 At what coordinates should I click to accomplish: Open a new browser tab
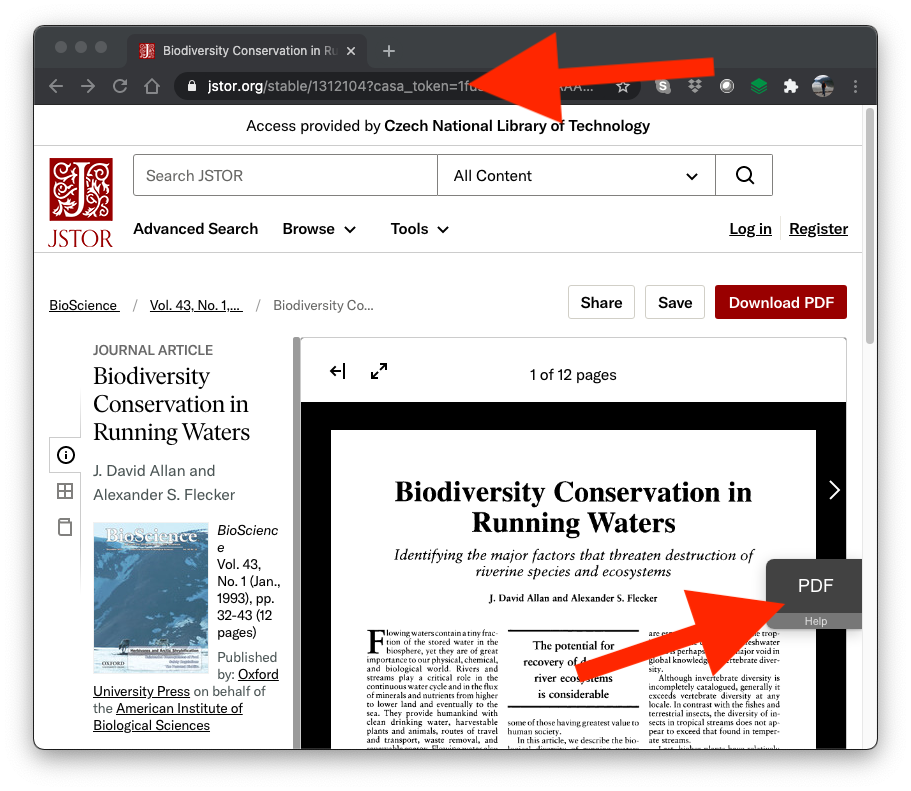pos(389,51)
